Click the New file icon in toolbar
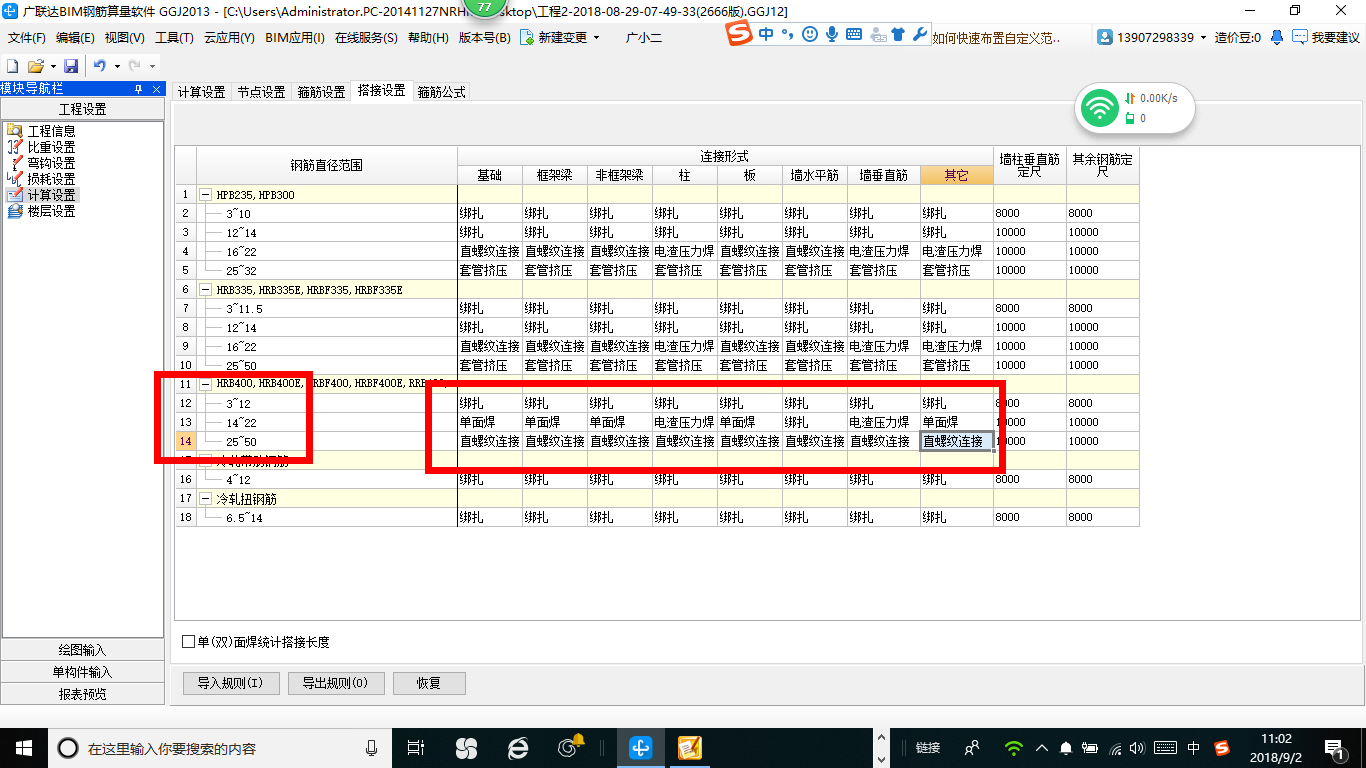The image size is (1366, 768). click(13, 66)
